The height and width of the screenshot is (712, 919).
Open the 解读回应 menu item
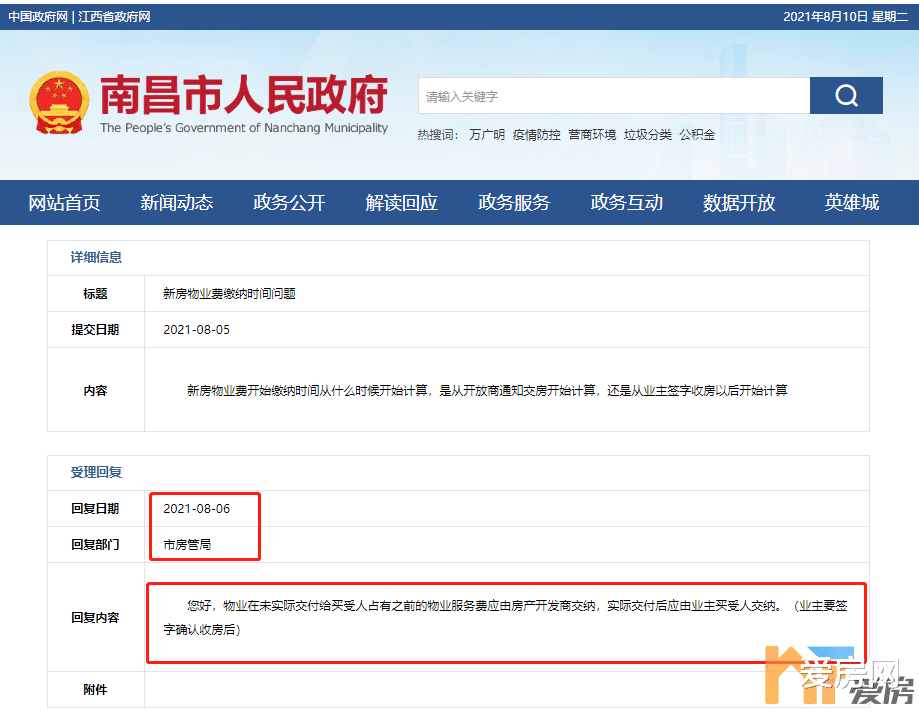click(x=401, y=203)
